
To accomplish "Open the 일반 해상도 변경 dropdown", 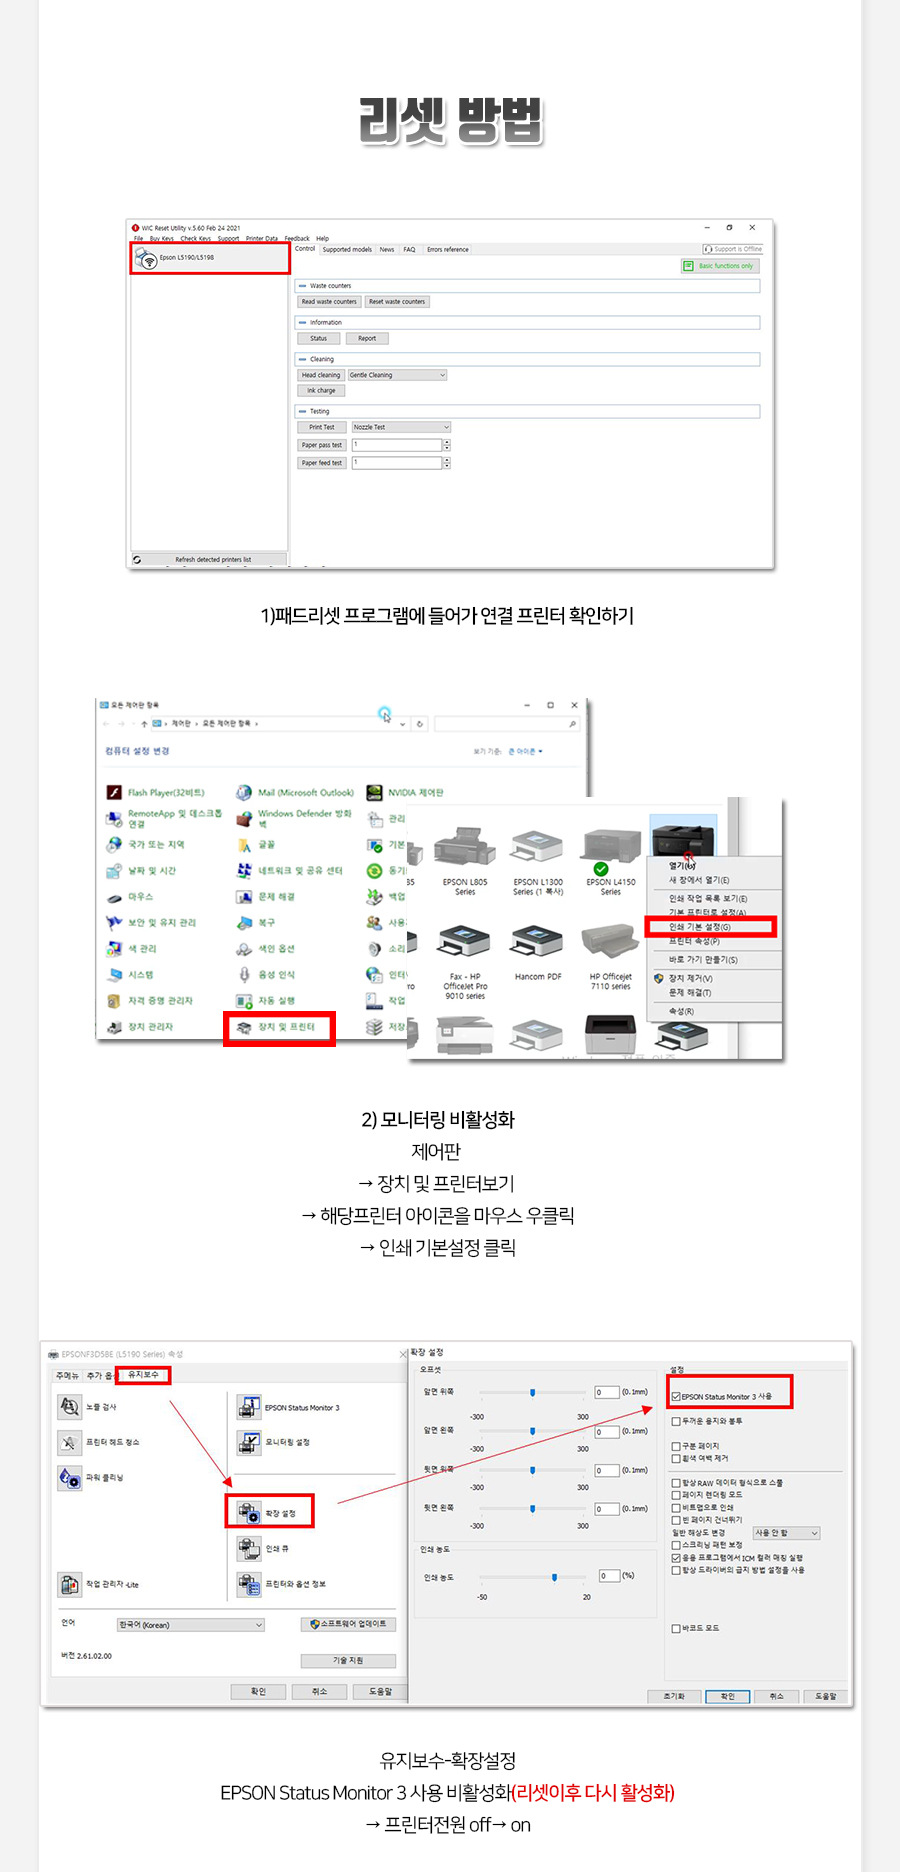I will tap(787, 1533).
